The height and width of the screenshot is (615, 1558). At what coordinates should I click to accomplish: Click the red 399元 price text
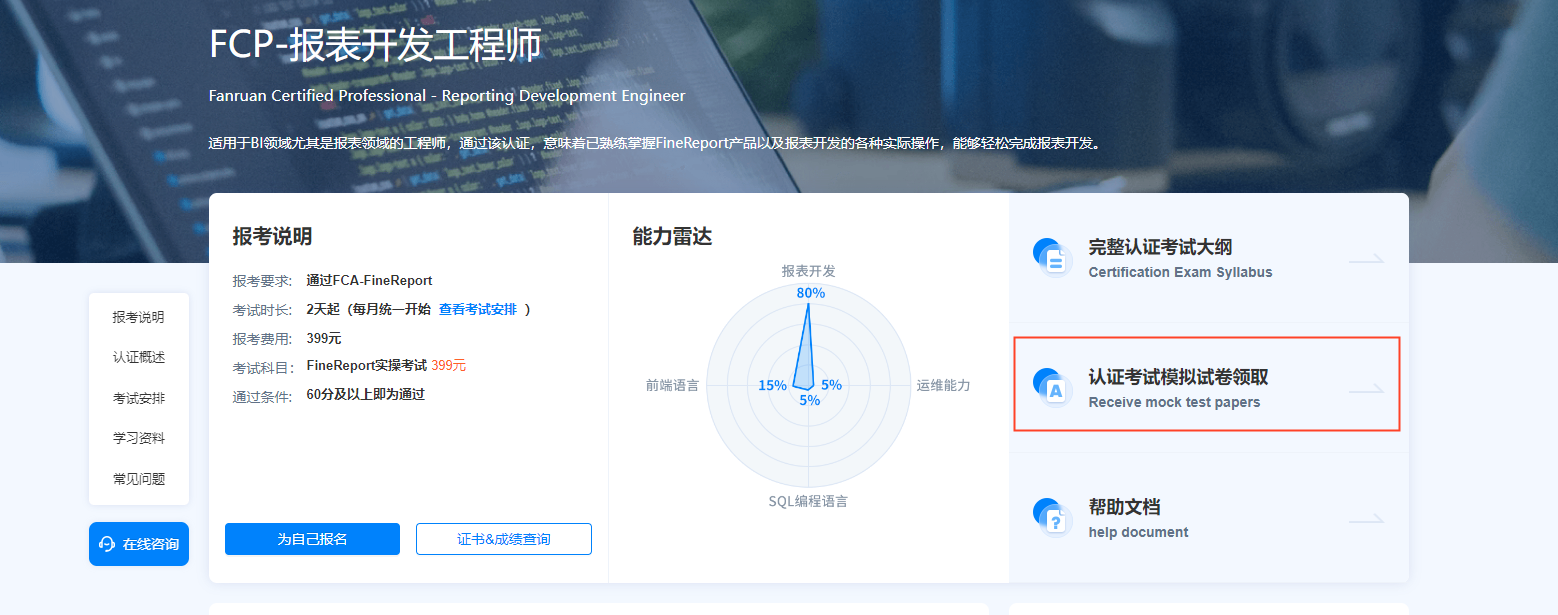(448, 366)
